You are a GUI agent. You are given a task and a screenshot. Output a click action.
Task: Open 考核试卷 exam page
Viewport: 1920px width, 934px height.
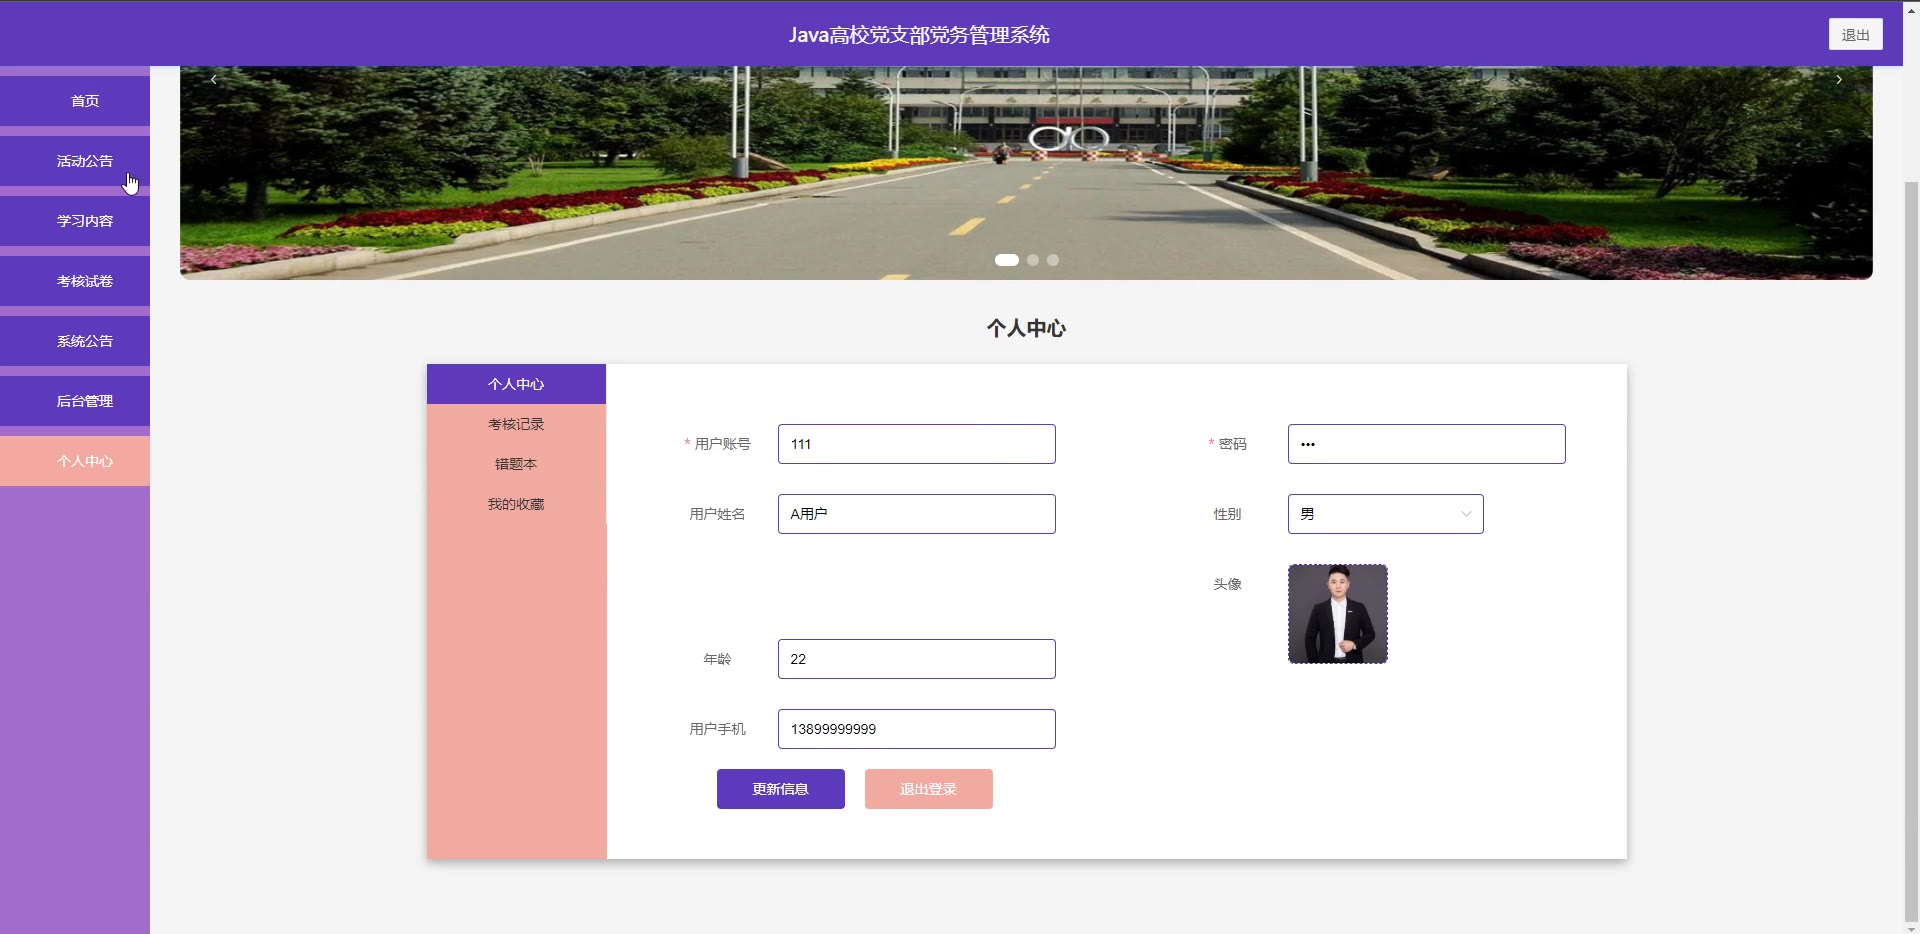pyautogui.click(x=75, y=281)
